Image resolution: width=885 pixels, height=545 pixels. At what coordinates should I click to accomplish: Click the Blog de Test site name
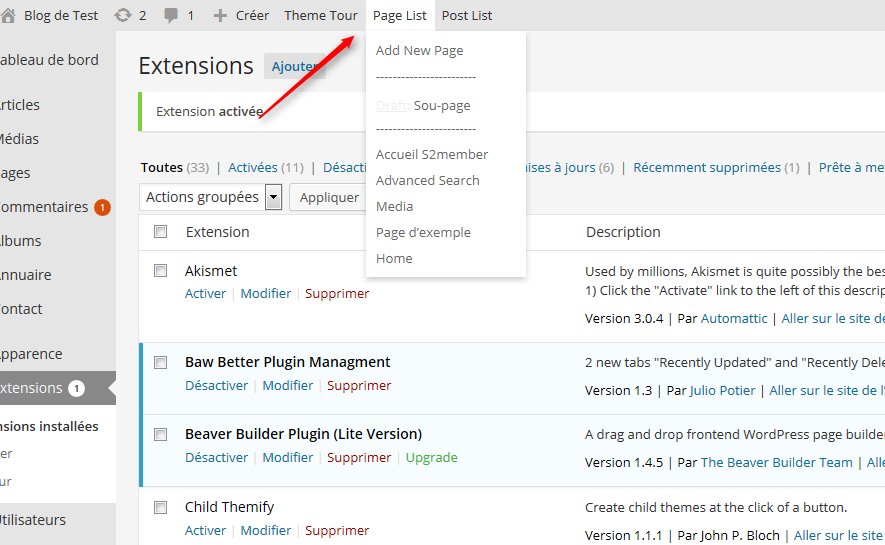tap(61, 16)
